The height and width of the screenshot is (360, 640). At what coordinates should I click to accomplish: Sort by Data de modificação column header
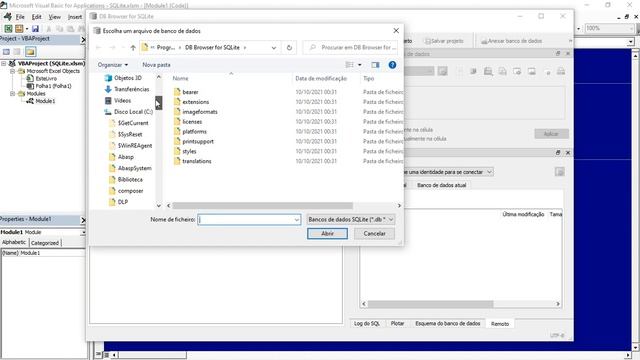point(321,78)
